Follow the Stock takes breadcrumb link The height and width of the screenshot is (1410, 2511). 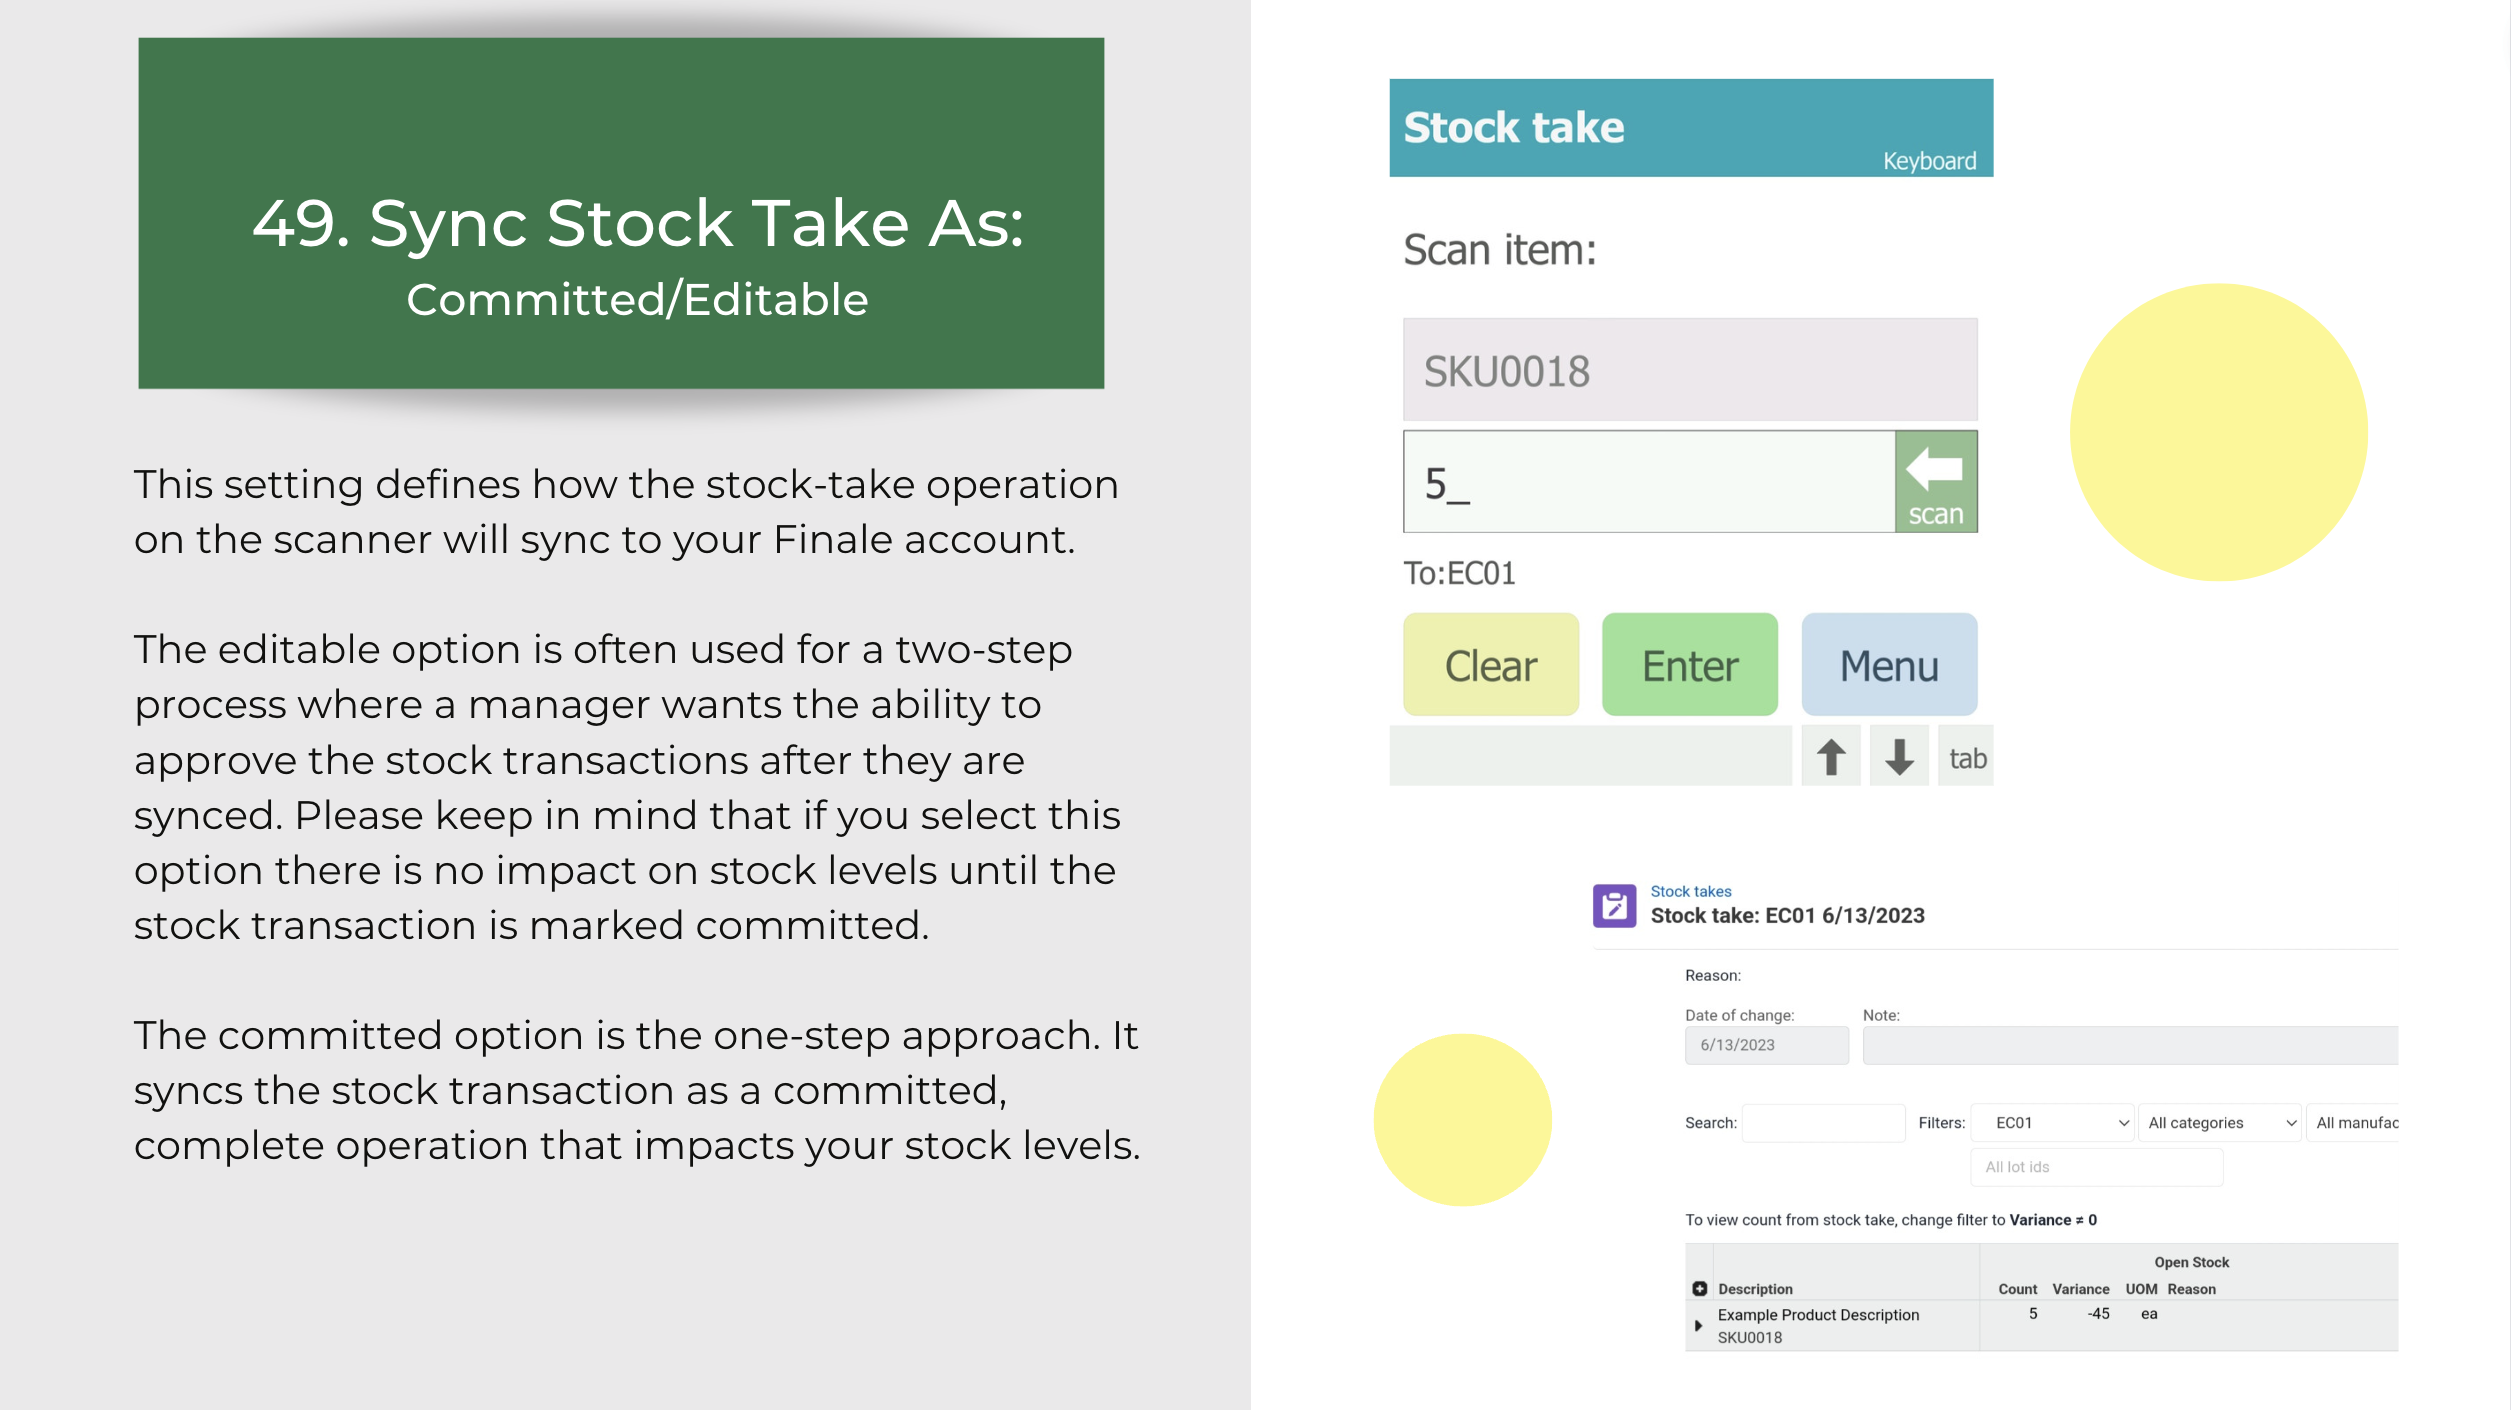[x=1690, y=891]
